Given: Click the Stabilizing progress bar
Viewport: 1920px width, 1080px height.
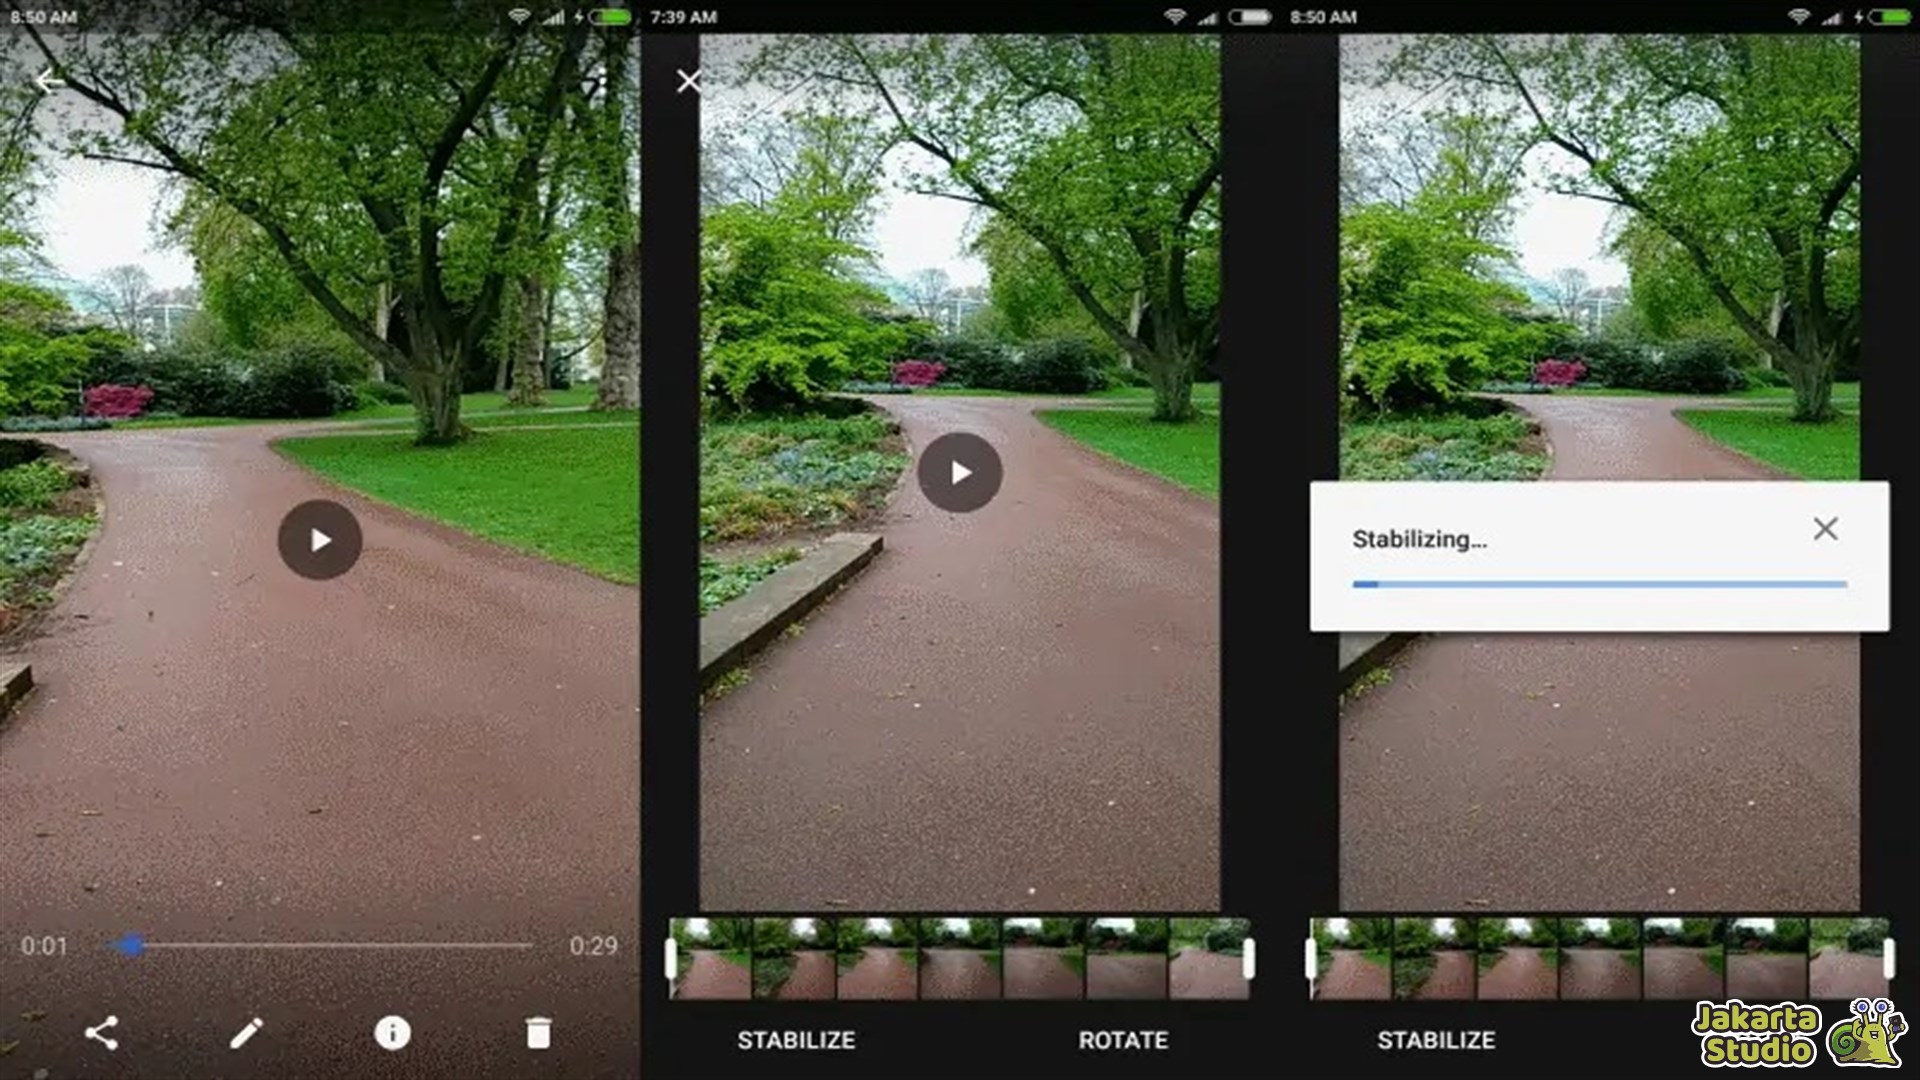Looking at the screenshot, I should [1598, 584].
